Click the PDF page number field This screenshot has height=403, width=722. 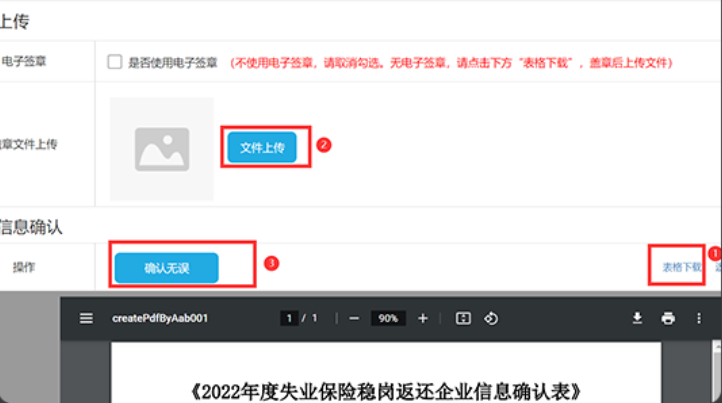pos(289,318)
